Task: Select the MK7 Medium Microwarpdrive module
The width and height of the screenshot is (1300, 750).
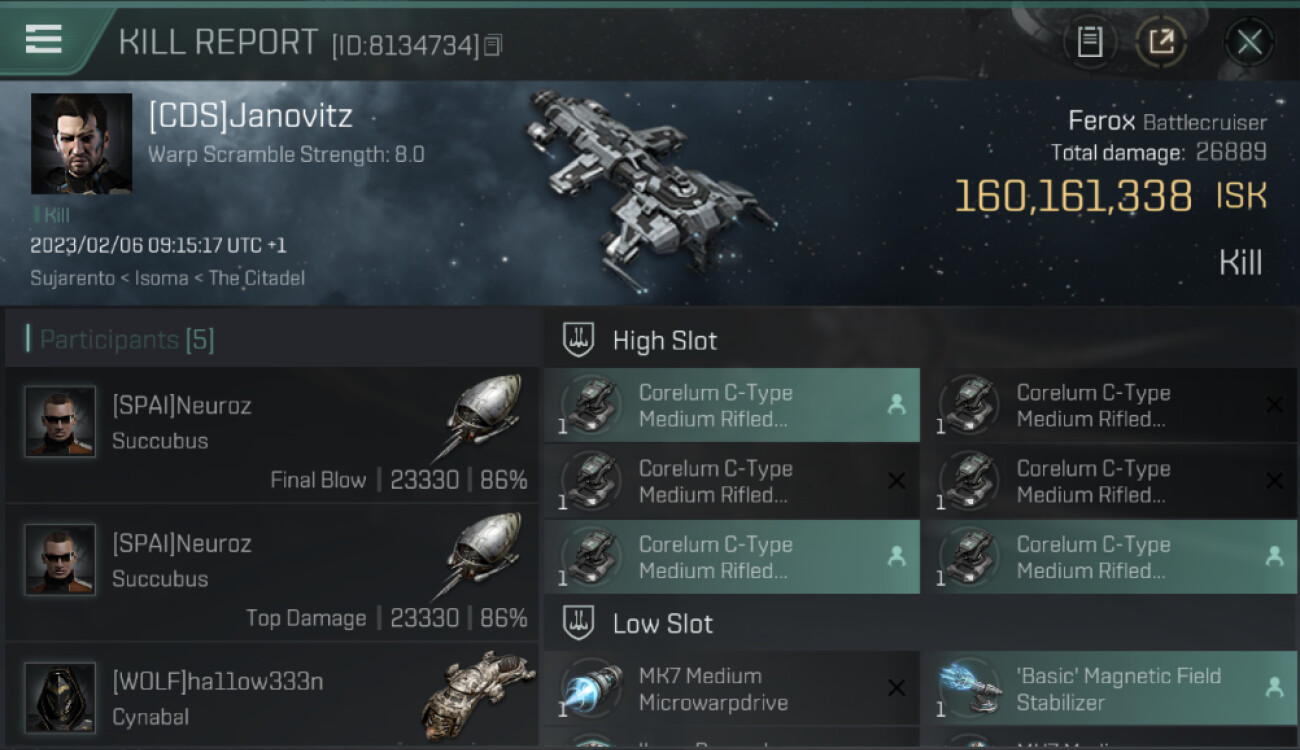Action: click(x=732, y=688)
